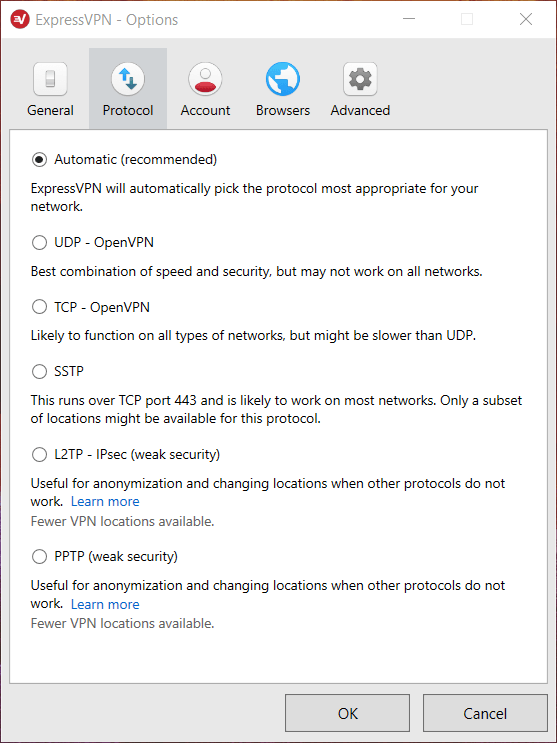This screenshot has width=557, height=743.
Task: Select the Protocol arrows icon
Action: click(x=128, y=79)
